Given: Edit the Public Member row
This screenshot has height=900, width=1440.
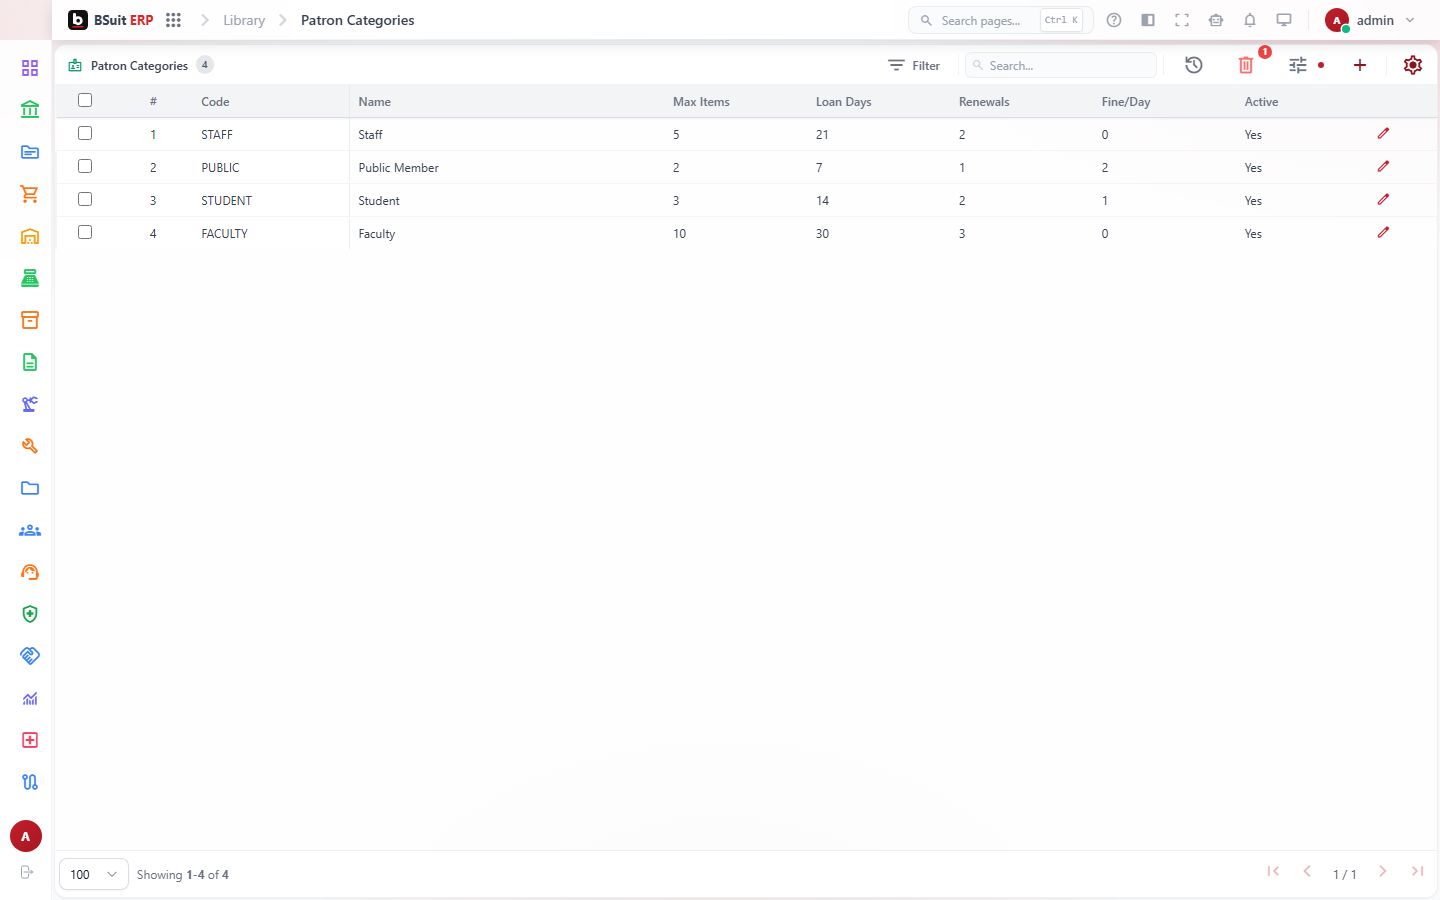Looking at the screenshot, I should (x=1383, y=166).
